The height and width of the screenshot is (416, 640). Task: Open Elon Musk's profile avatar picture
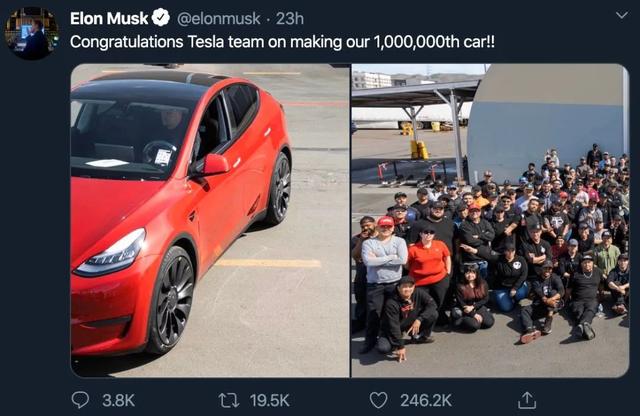pyautogui.click(x=31, y=33)
